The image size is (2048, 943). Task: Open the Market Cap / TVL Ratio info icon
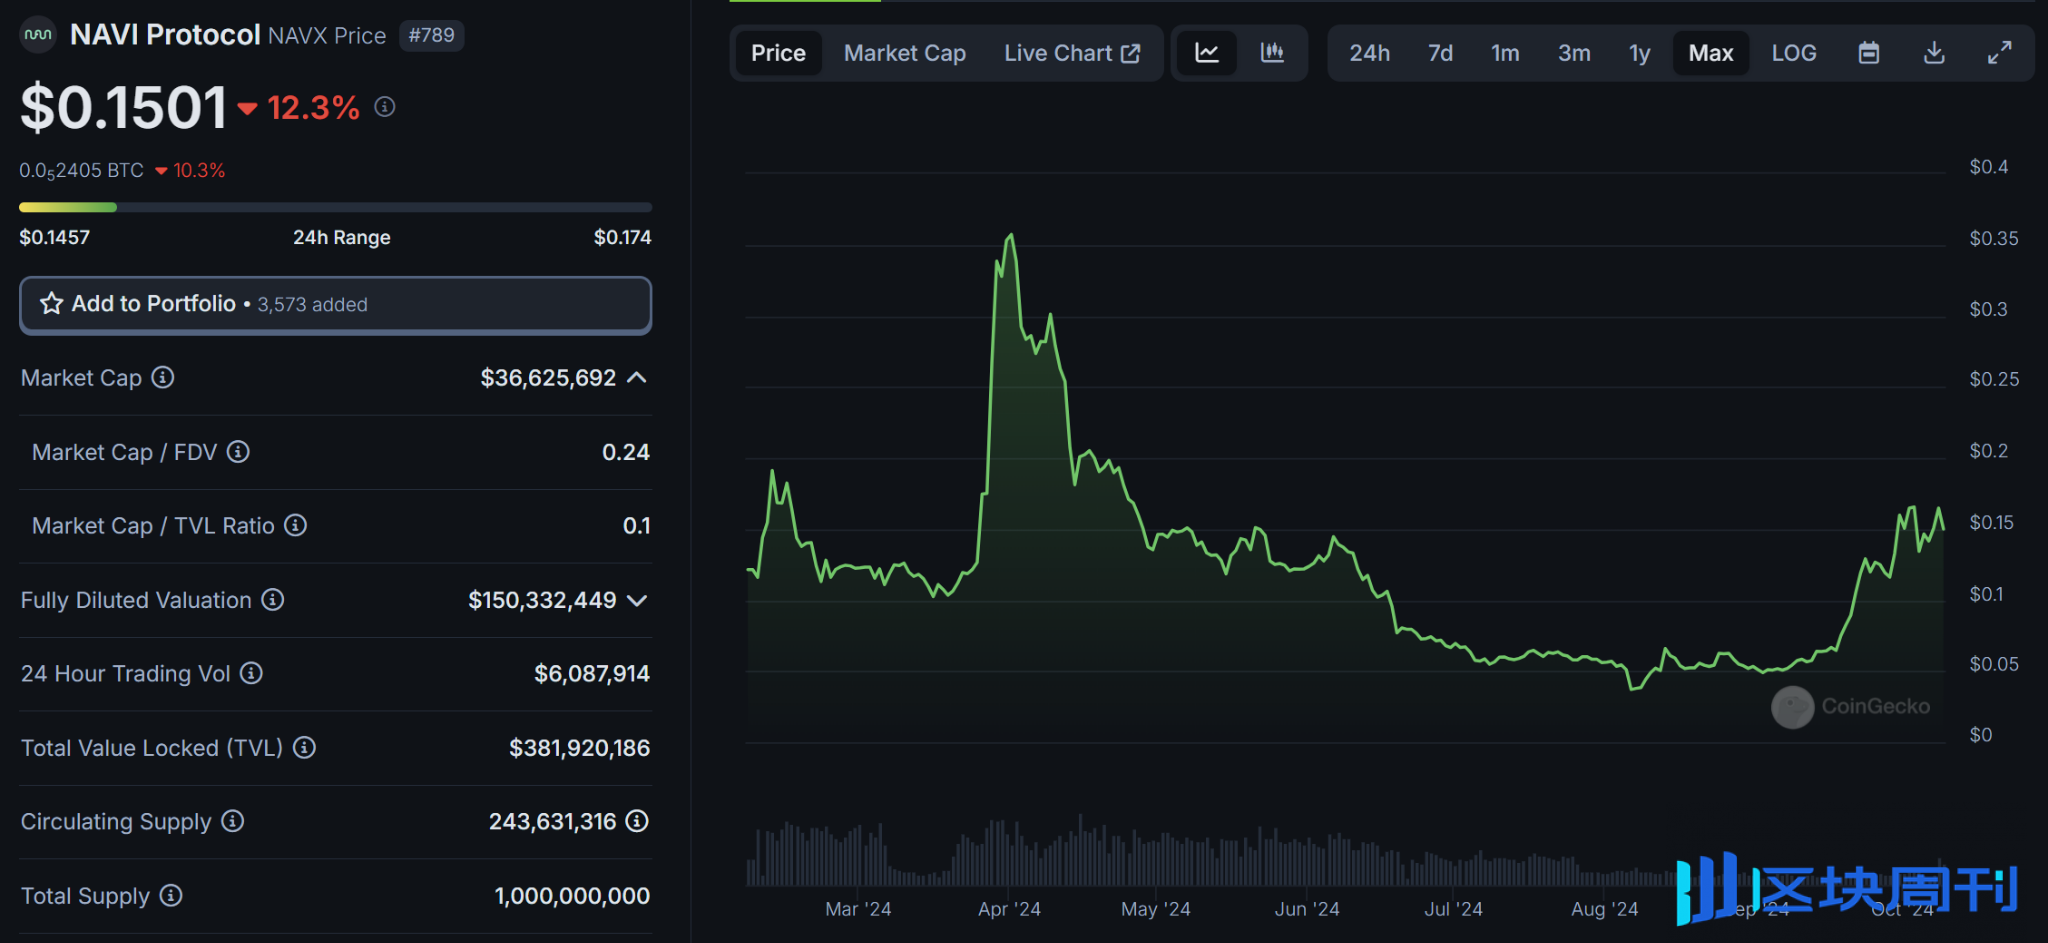[295, 526]
